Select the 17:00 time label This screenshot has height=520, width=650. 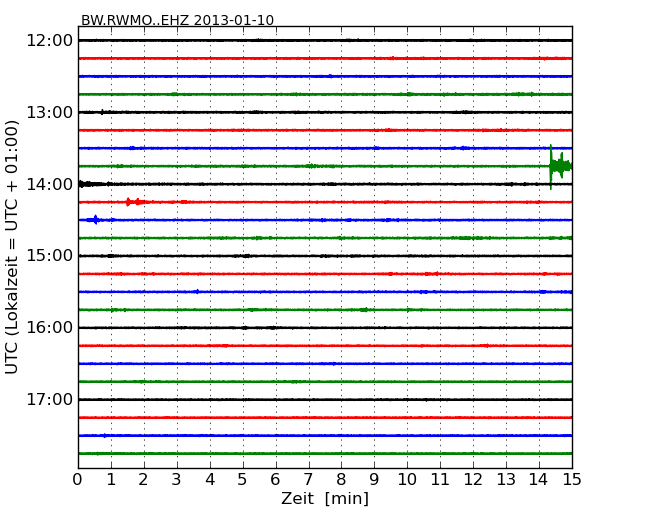pos(49,399)
